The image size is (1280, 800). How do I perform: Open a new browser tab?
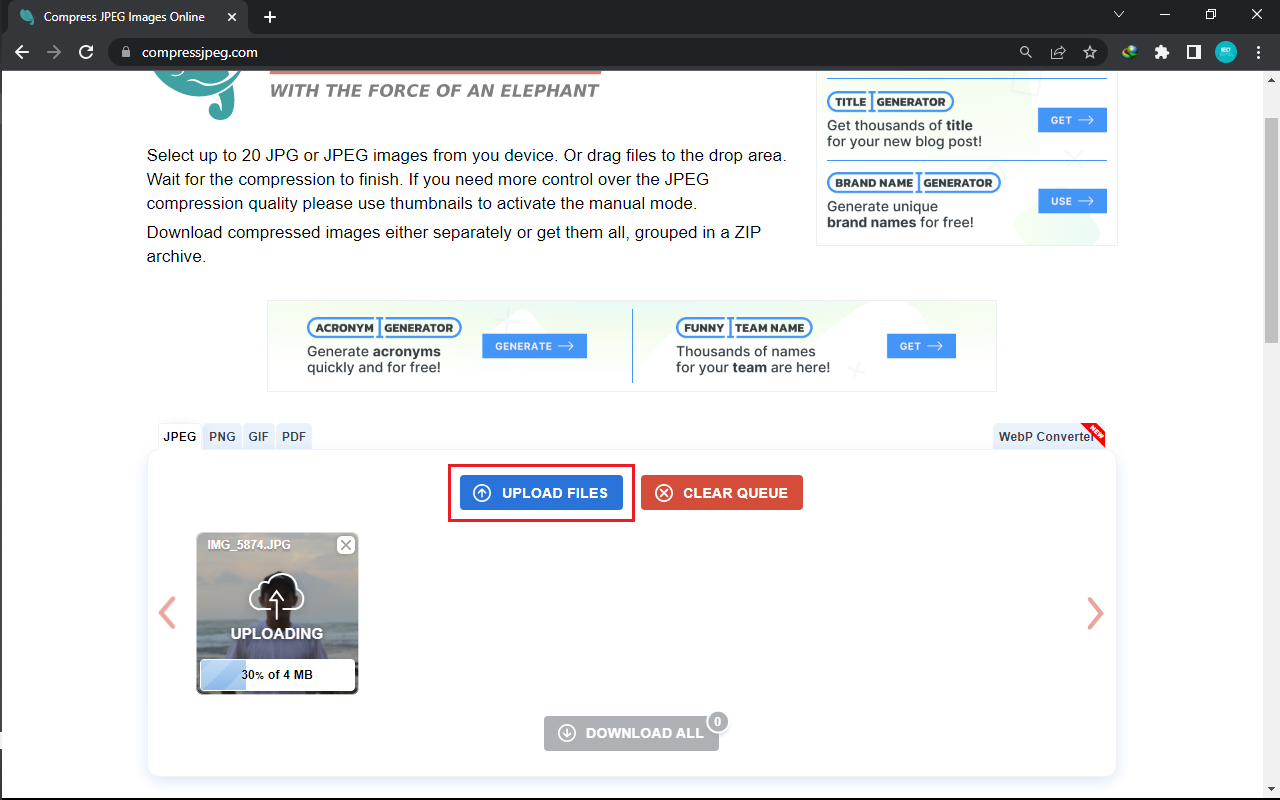tap(270, 17)
